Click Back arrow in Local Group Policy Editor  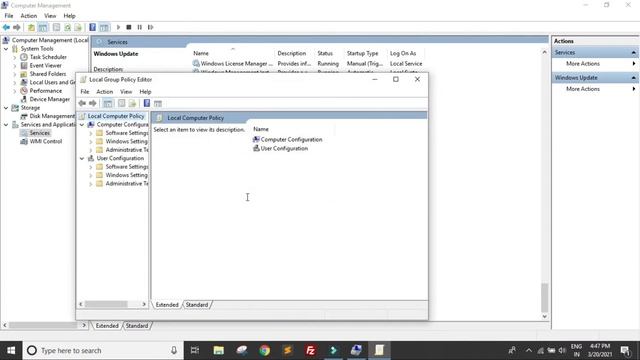pyautogui.click(x=82, y=103)
